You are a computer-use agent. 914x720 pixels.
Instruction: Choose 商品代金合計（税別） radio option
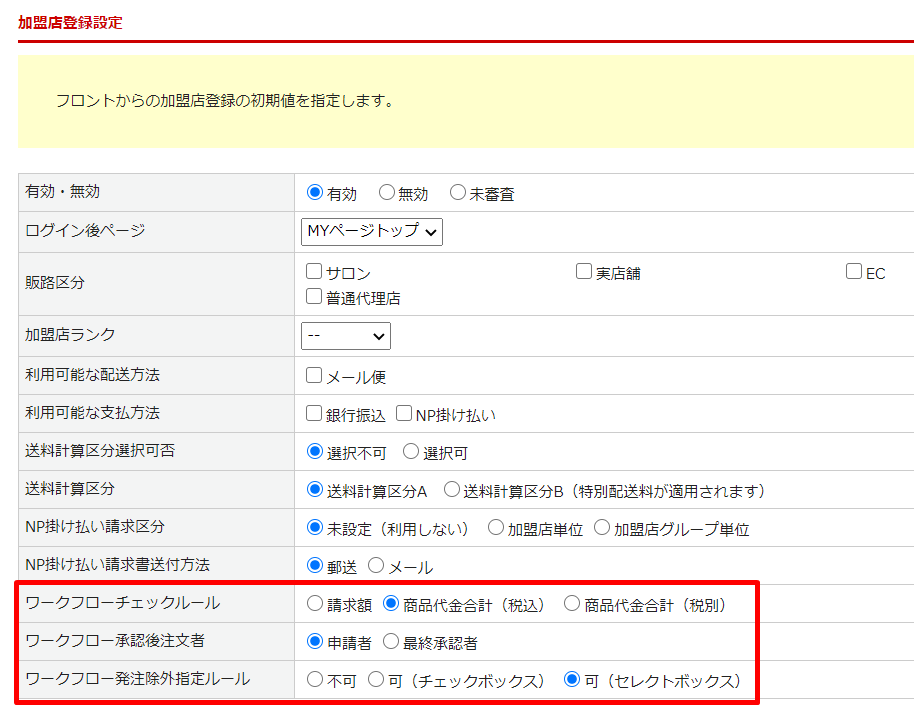572,604
